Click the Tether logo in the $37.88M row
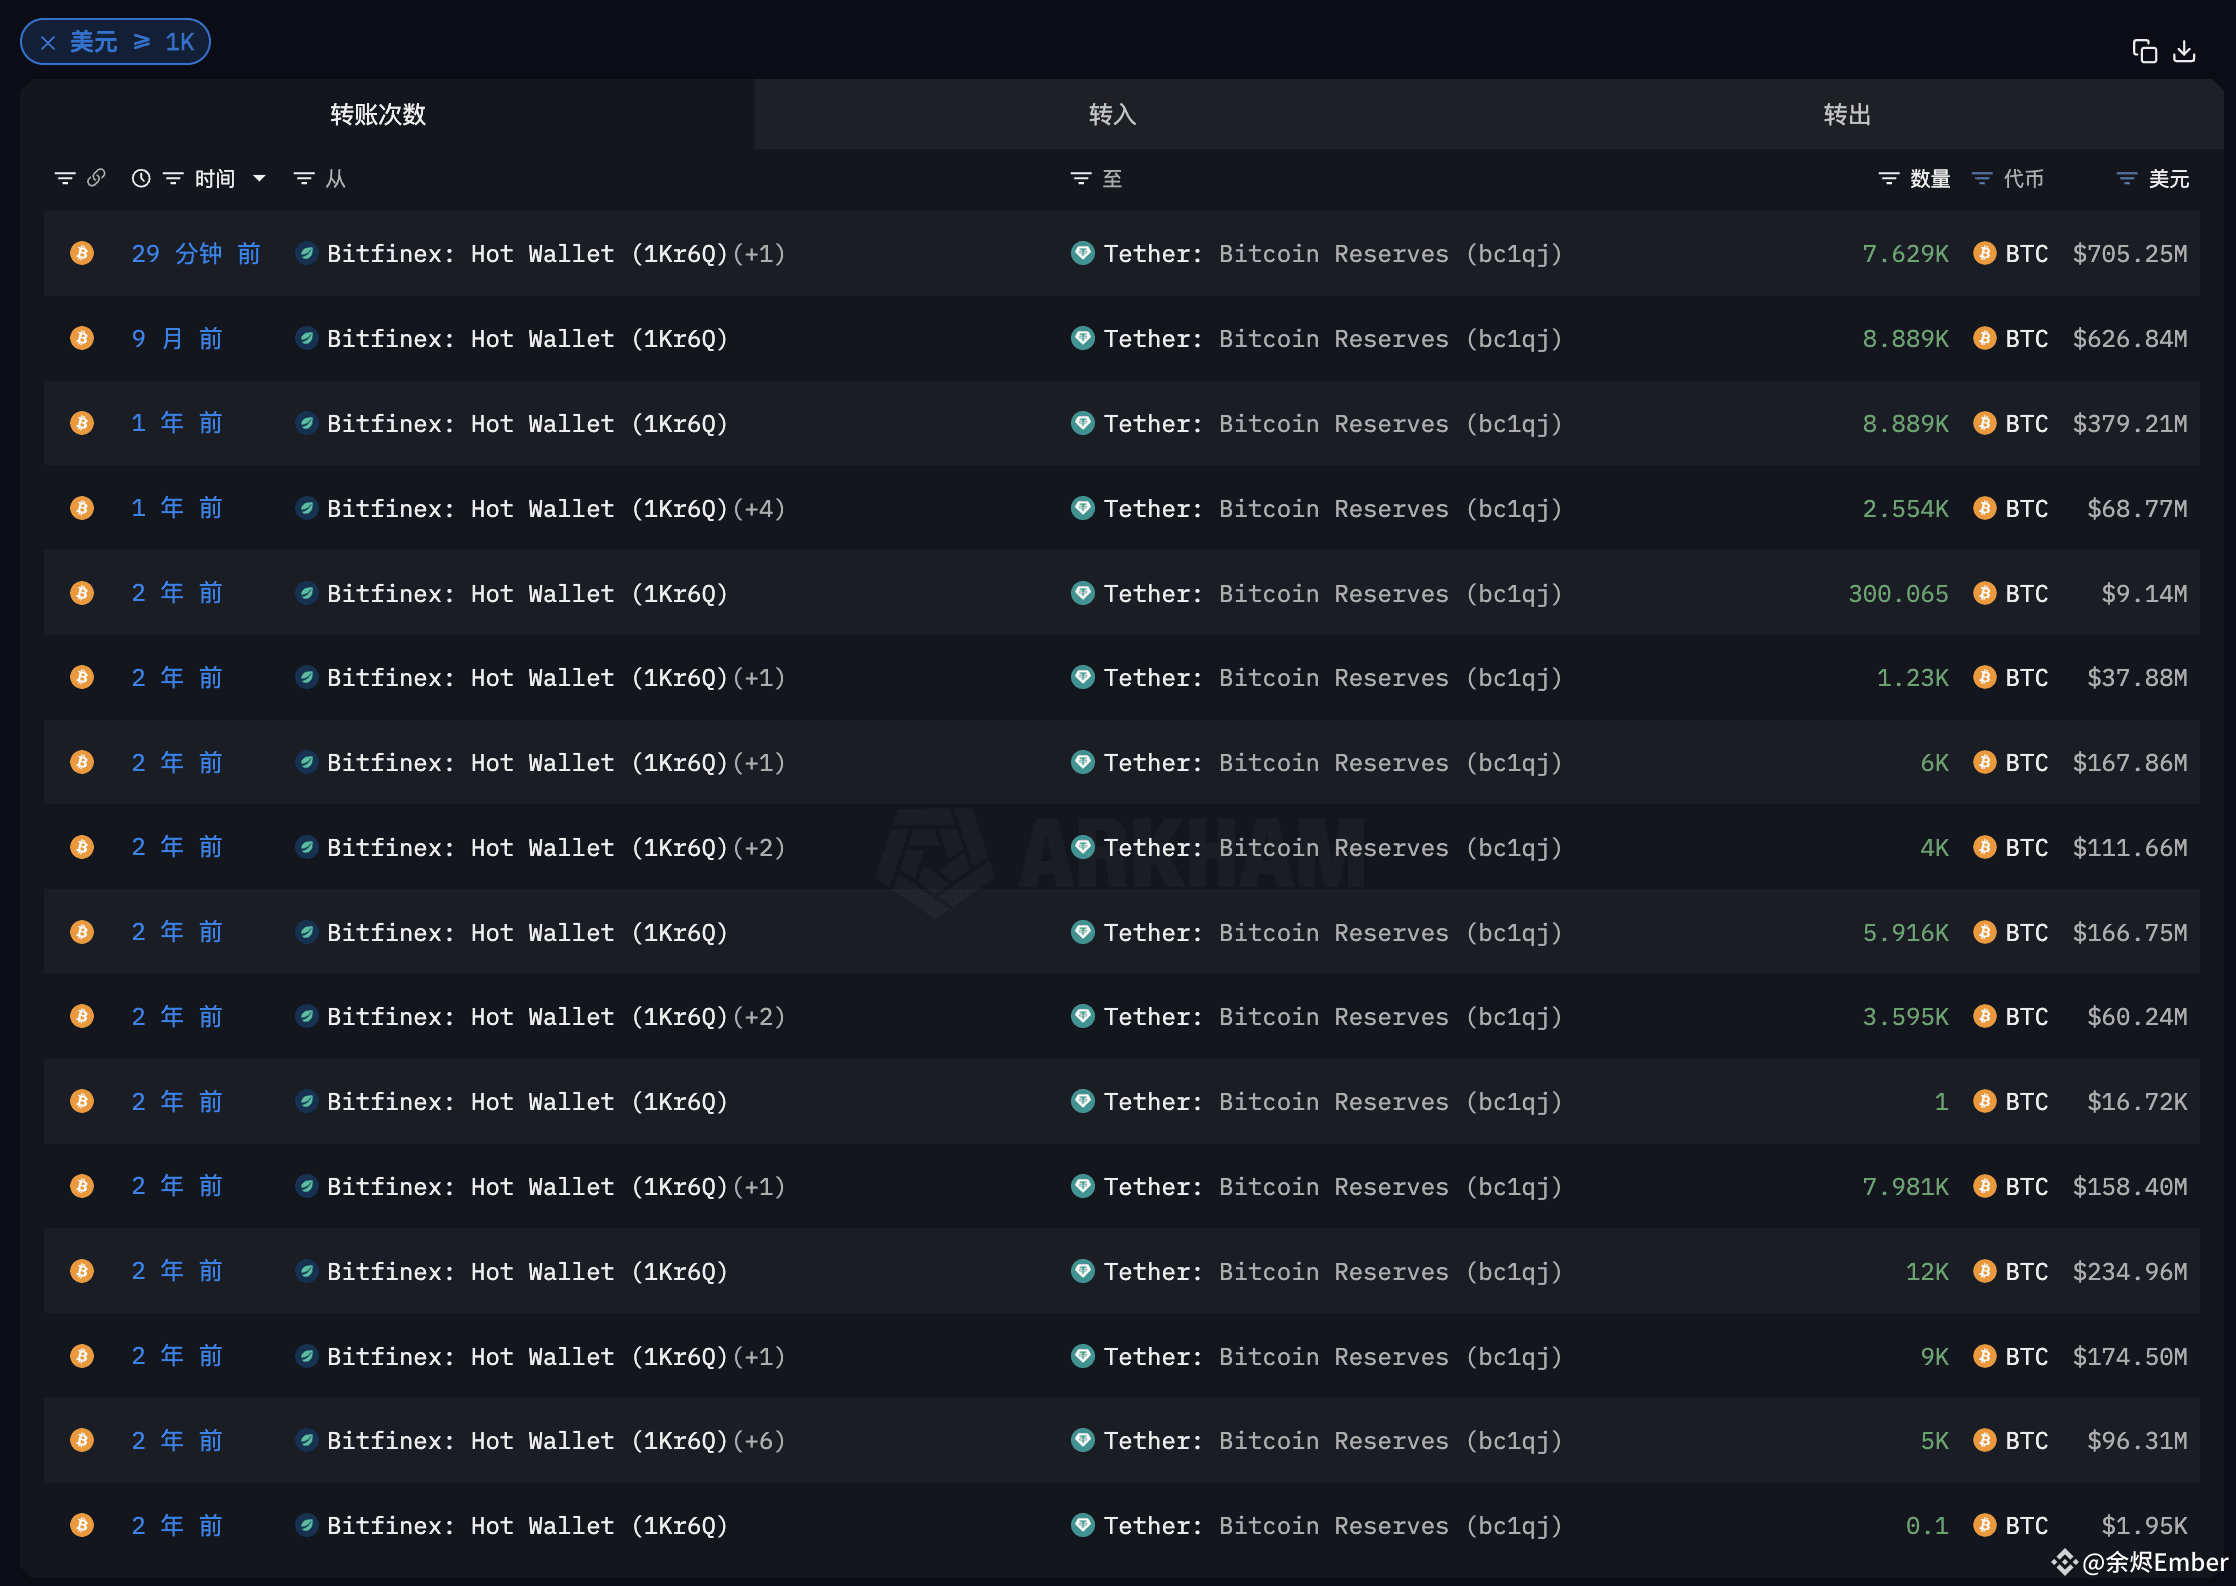Screen dimensions: 2236x1586 tap(1082, 677)
